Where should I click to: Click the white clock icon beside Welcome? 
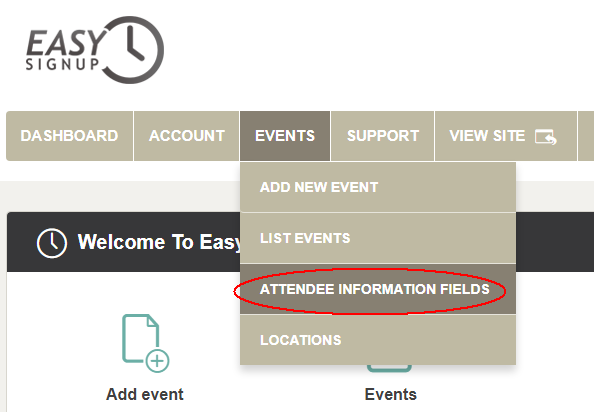pos(52,243)
